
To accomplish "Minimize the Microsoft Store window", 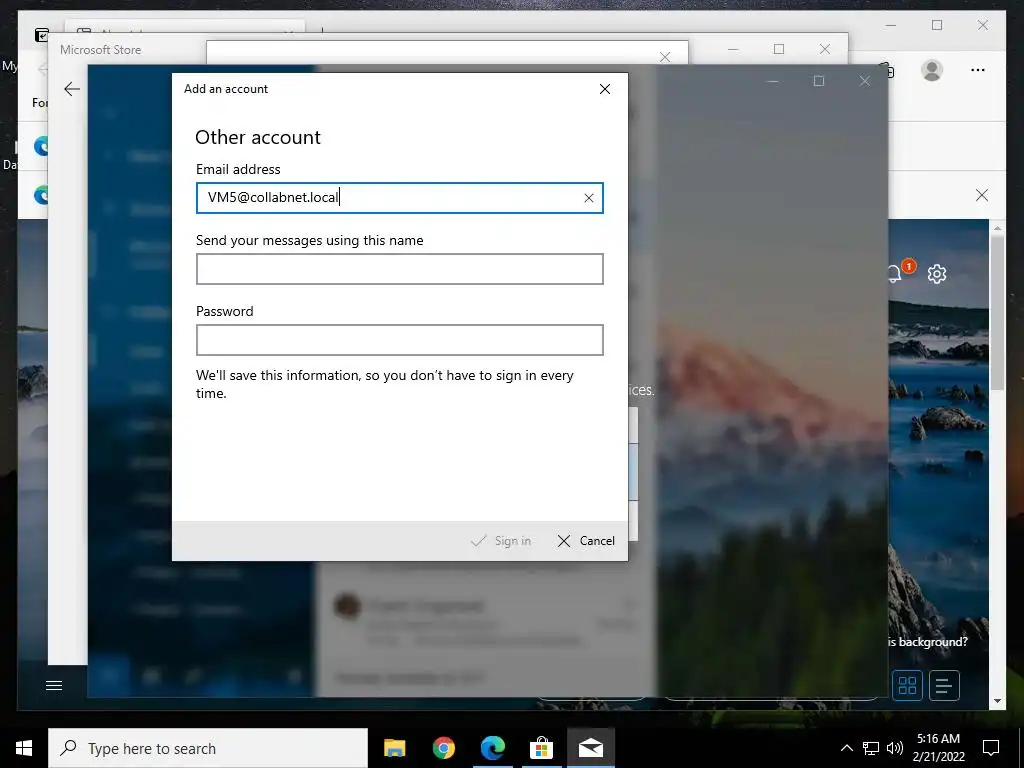I will pos(733,49).
